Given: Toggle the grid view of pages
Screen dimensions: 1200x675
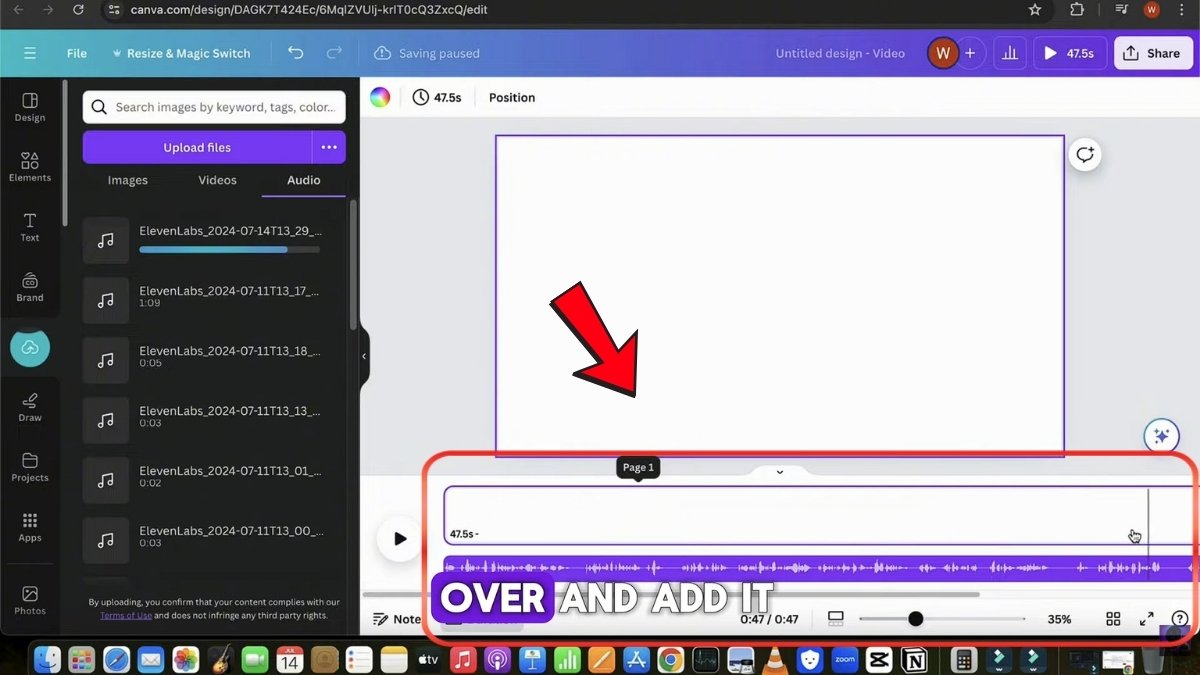Looking at the screenshot, I should [1113, 619].
